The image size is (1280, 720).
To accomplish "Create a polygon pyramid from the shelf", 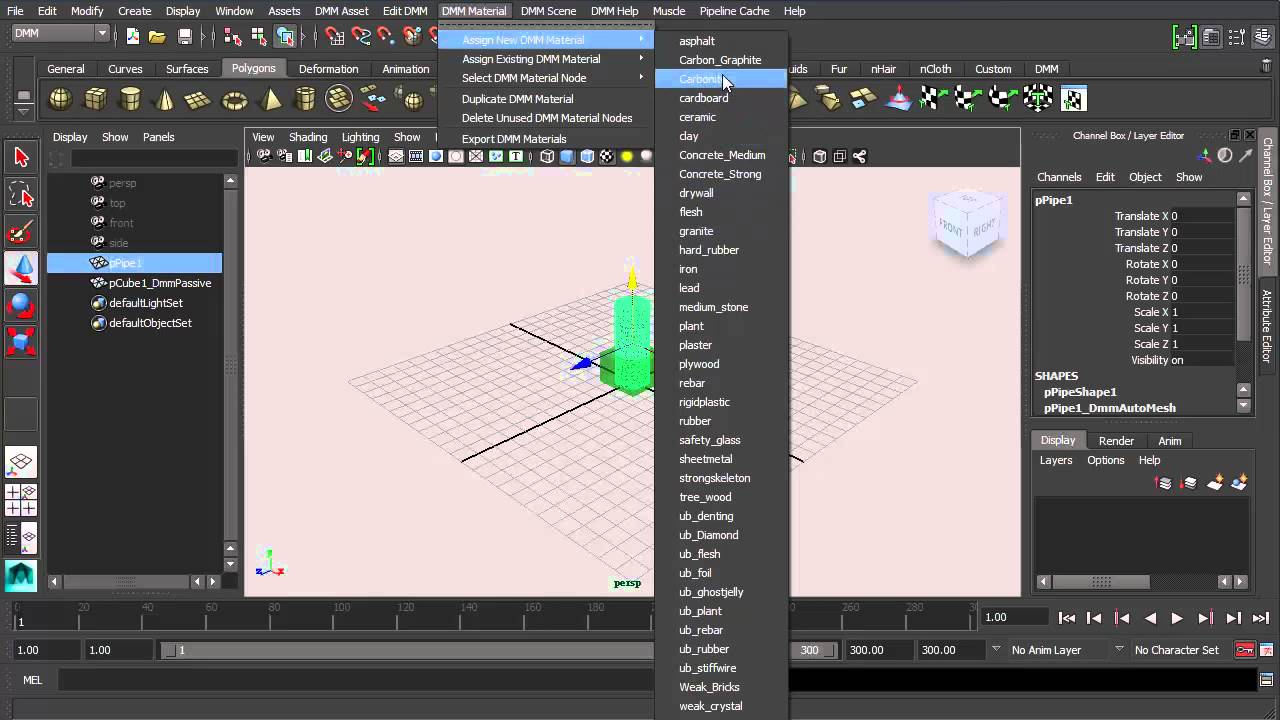I will pos(270,99).
